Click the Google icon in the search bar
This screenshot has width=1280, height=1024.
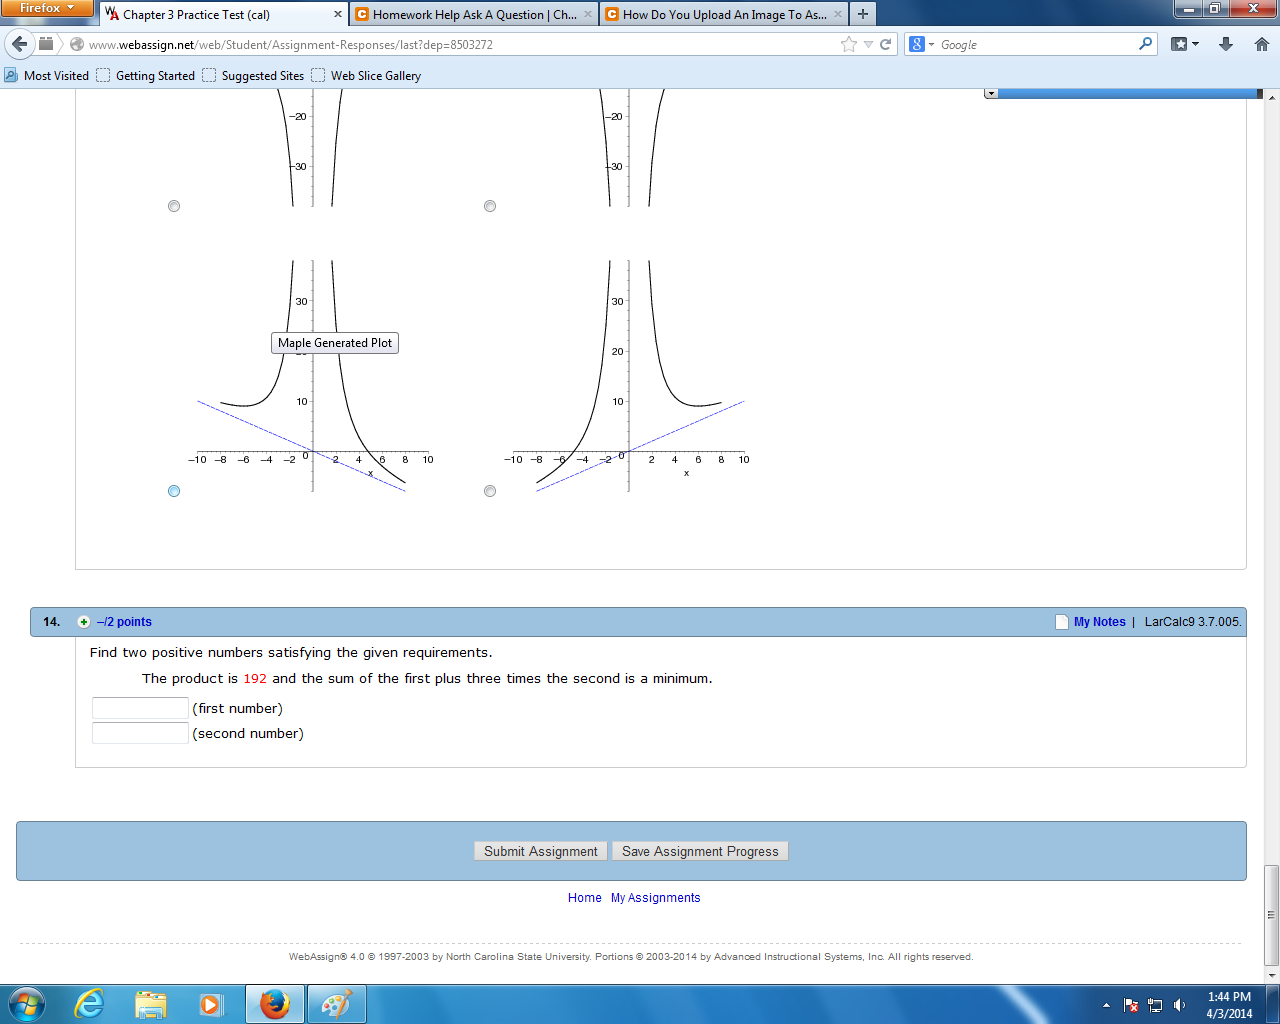[x=916, y=44]
